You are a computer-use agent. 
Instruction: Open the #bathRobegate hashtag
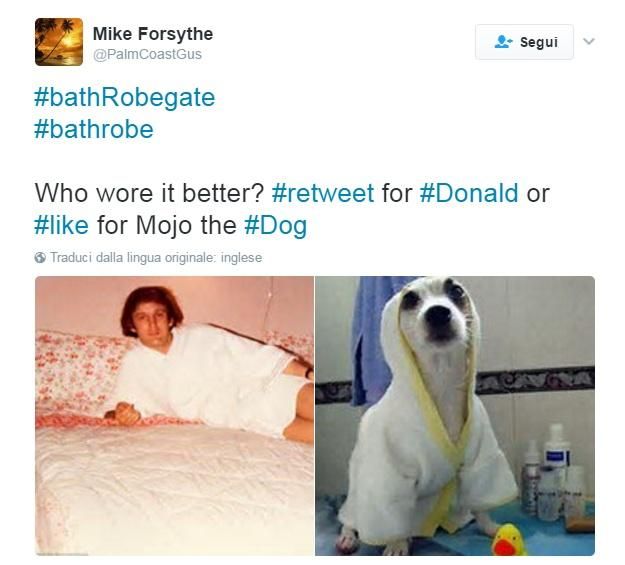(x=125, y=98)
